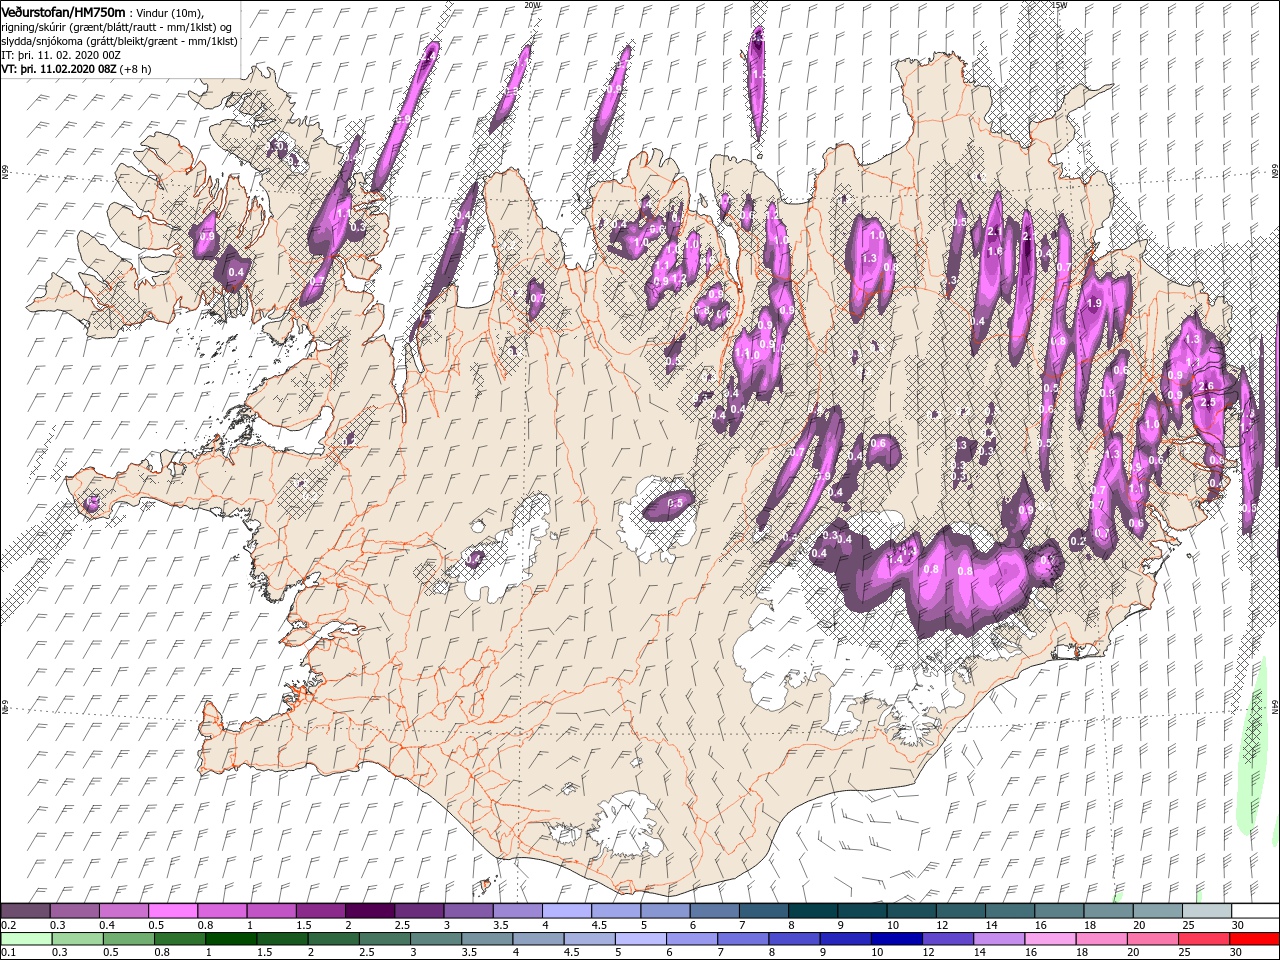1280x960 pixels.
Task: Pick the crimson 25 swatch in the lower legend
Action: 1202,939
